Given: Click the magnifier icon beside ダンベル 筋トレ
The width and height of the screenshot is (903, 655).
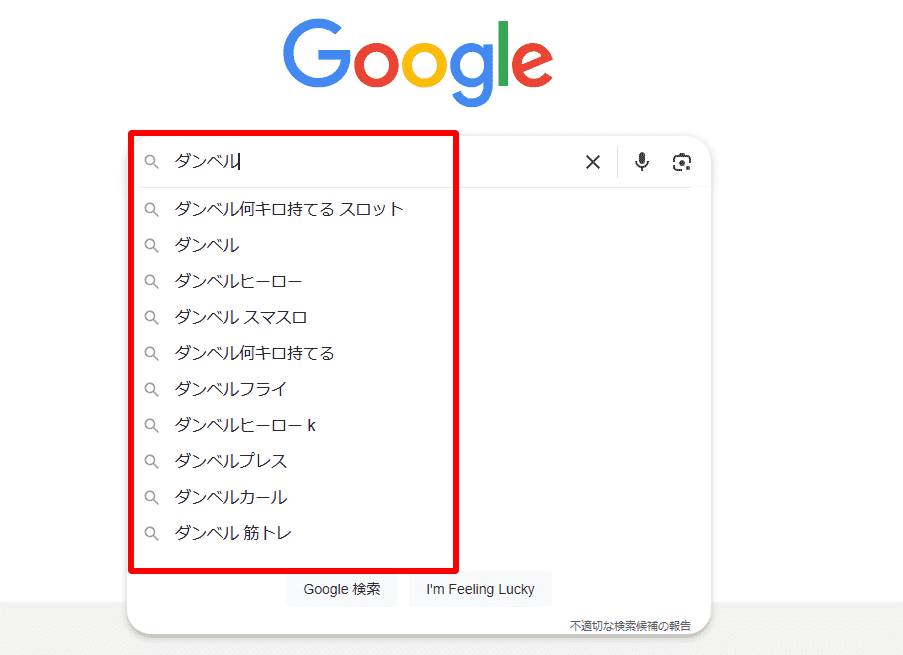Looking at the screenshot, I should coord(152,533).
